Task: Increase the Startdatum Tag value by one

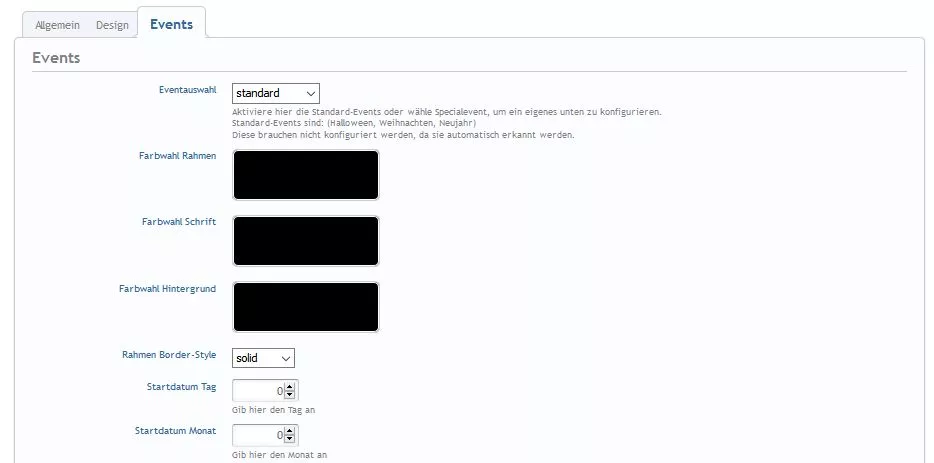Action: point(289,387)
